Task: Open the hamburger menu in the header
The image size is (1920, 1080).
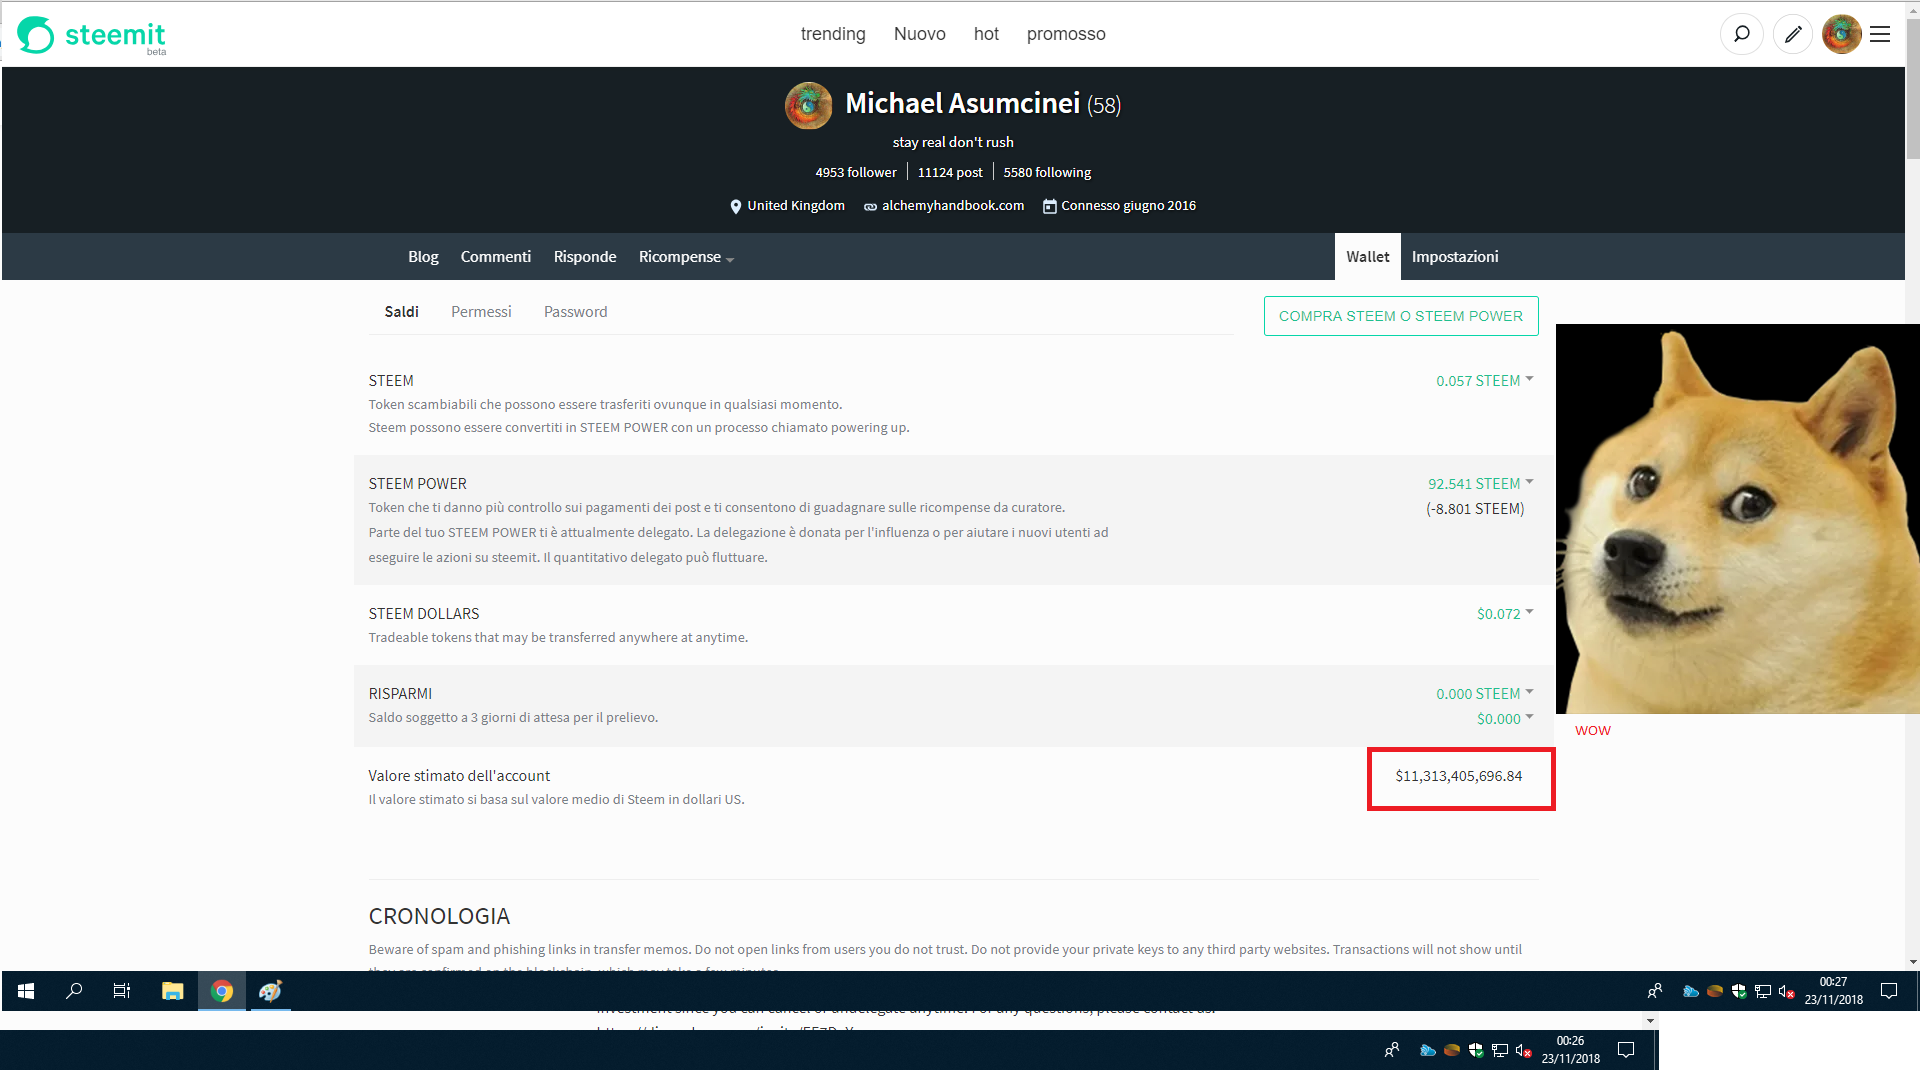Action: tap(1880, 34)
